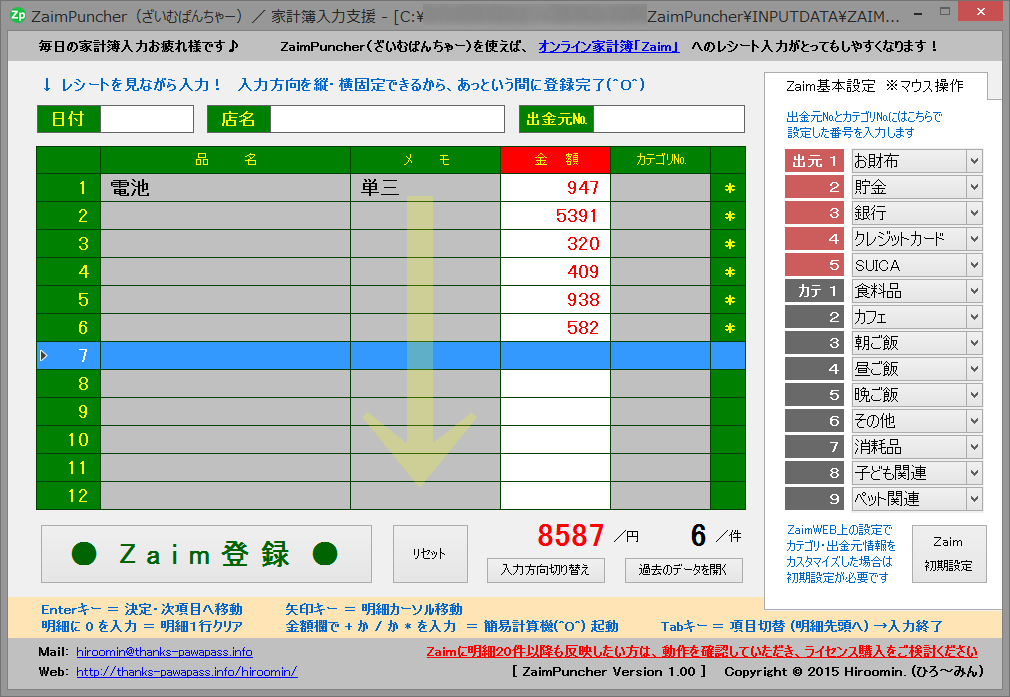Open the 子ども関連 category dropdown
This screenshot has width=1010, height=697.
coord(974,473)
